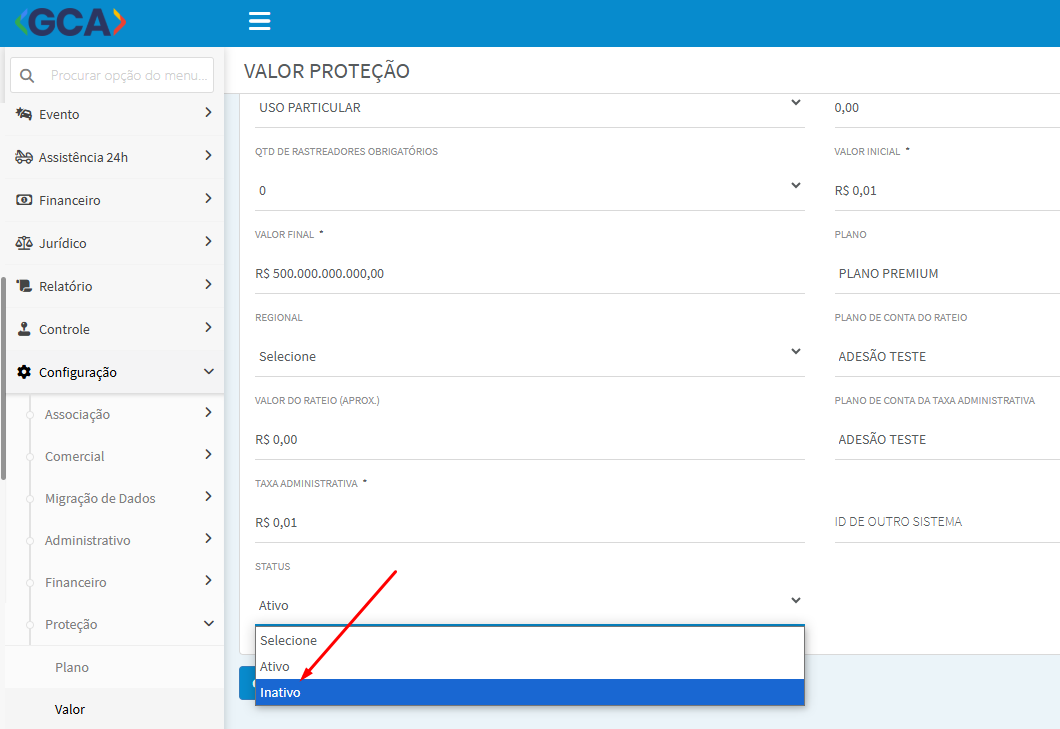Open the Plano PLANO PREMIUM select
This screenshot has width=1060, height=729.
point(946,274)
